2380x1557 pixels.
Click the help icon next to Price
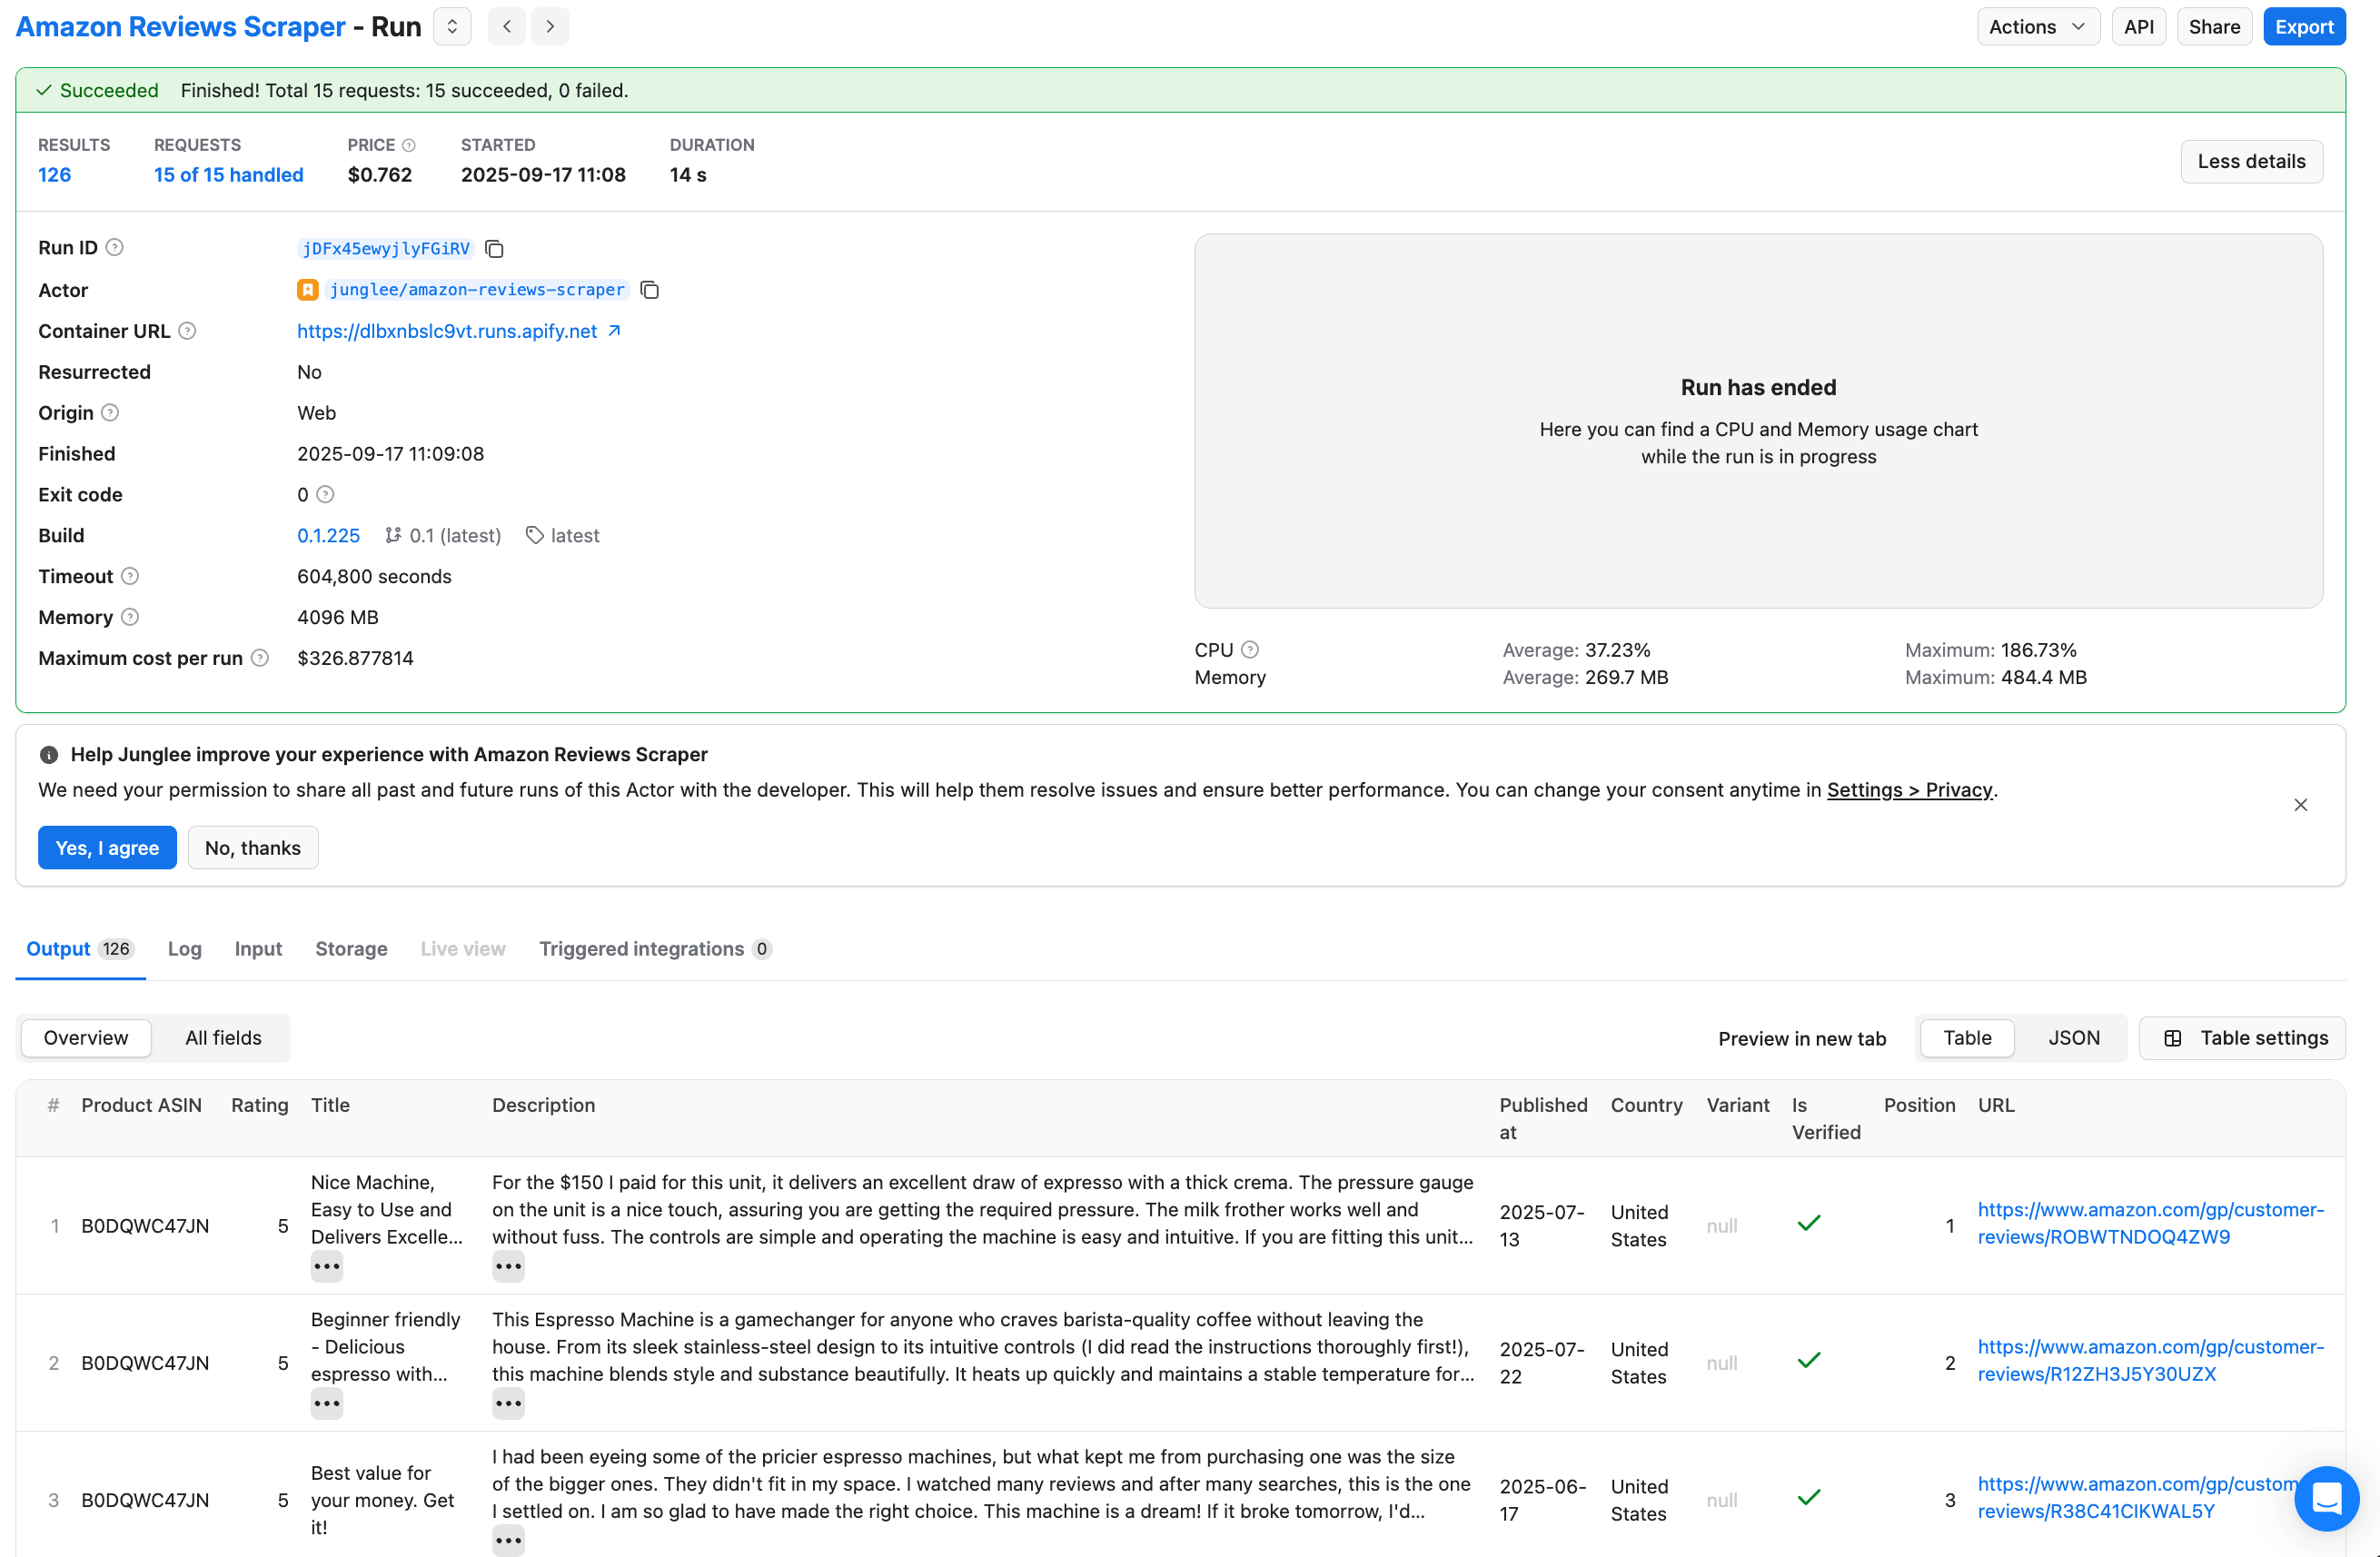coord(408,145)
